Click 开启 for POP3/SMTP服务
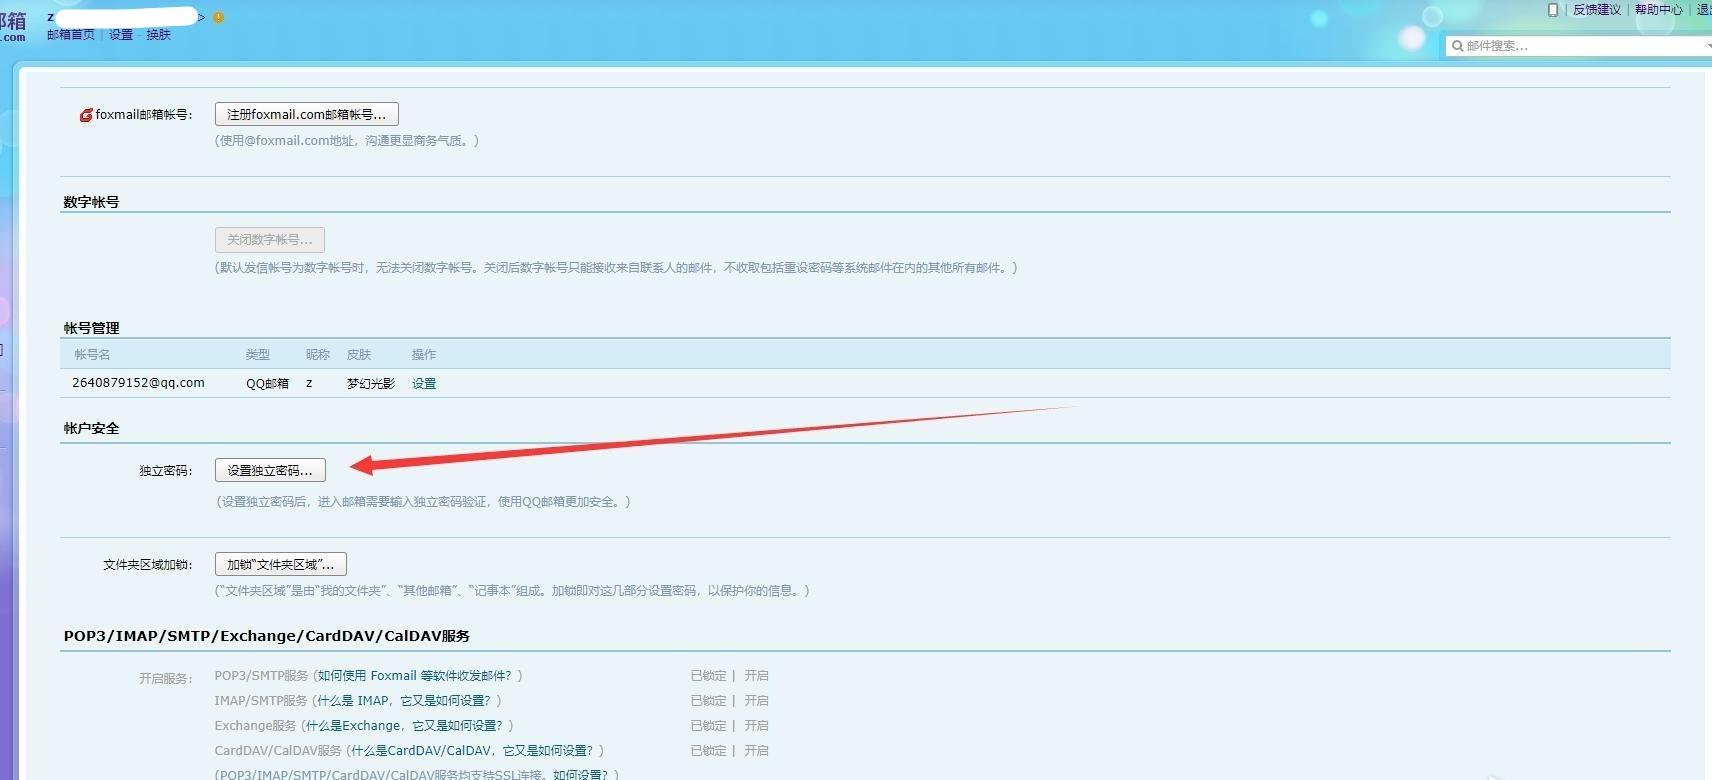1712x780 pixels. [756, 676]
